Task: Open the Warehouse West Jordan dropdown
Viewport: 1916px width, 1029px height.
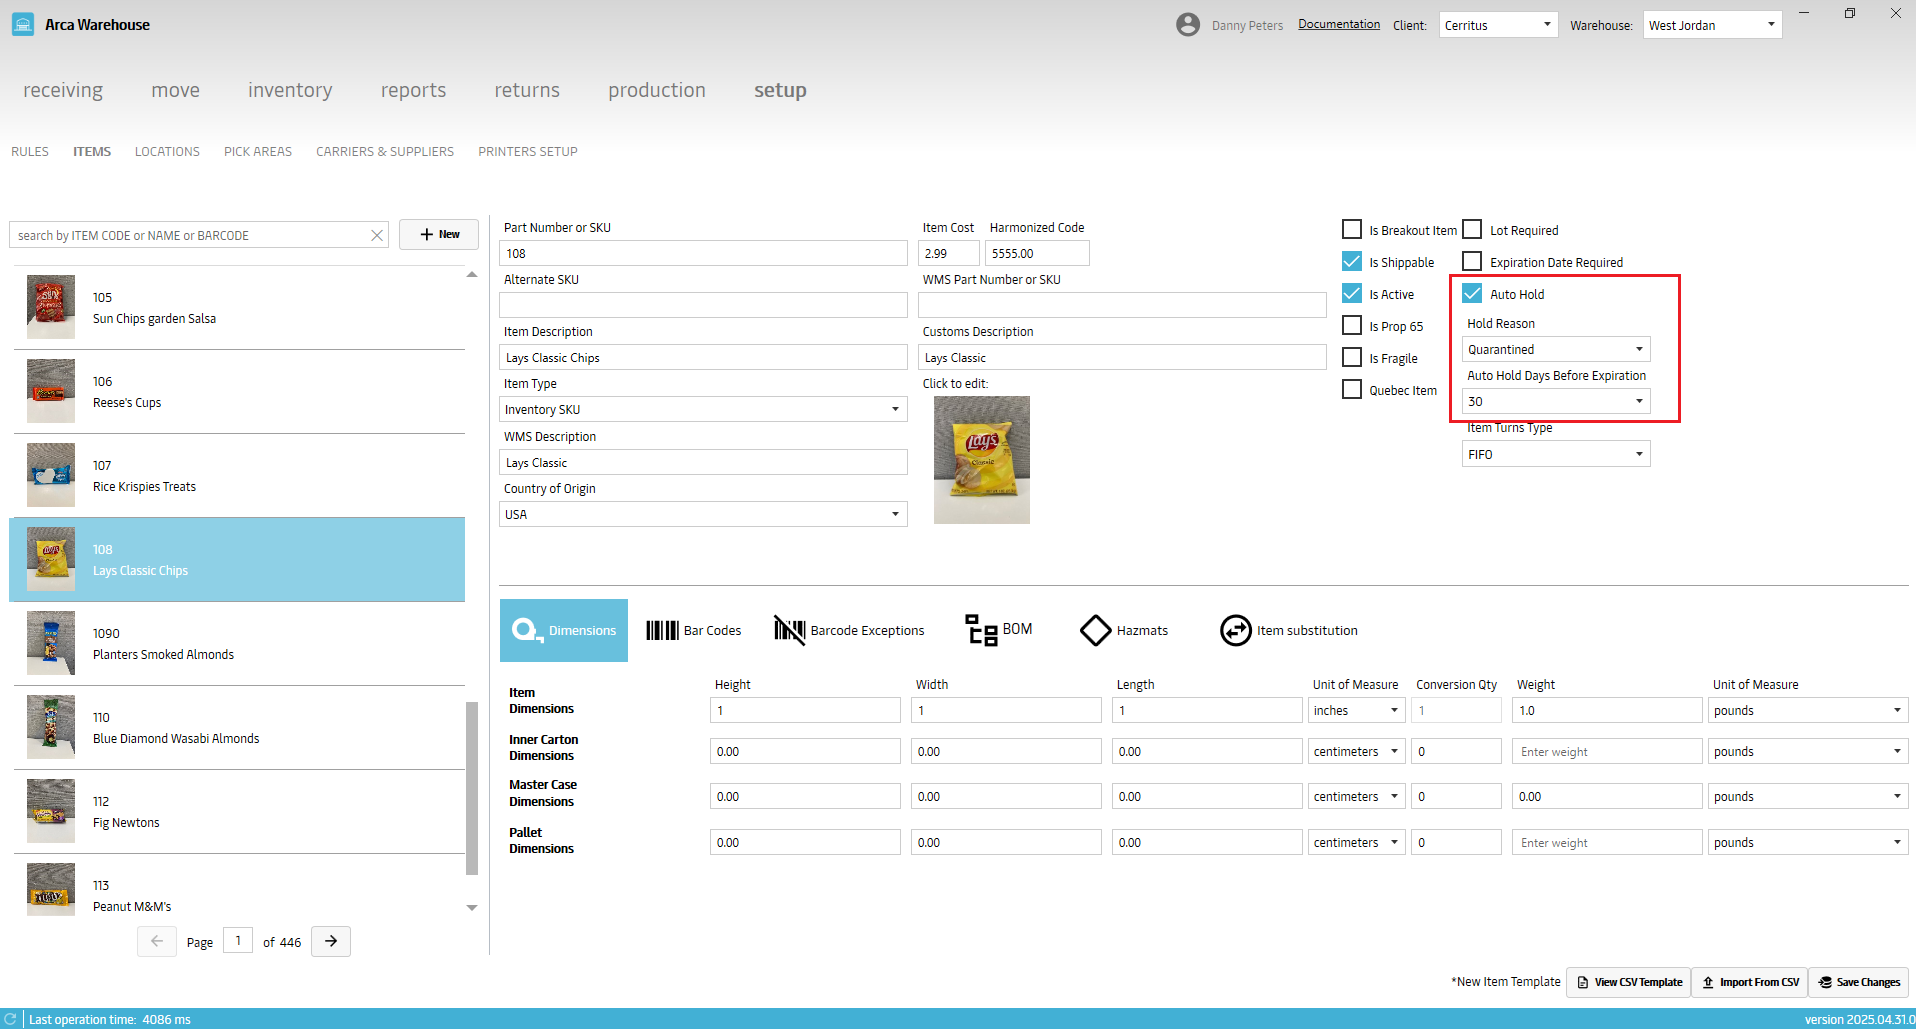Action: coord(1712,25)
